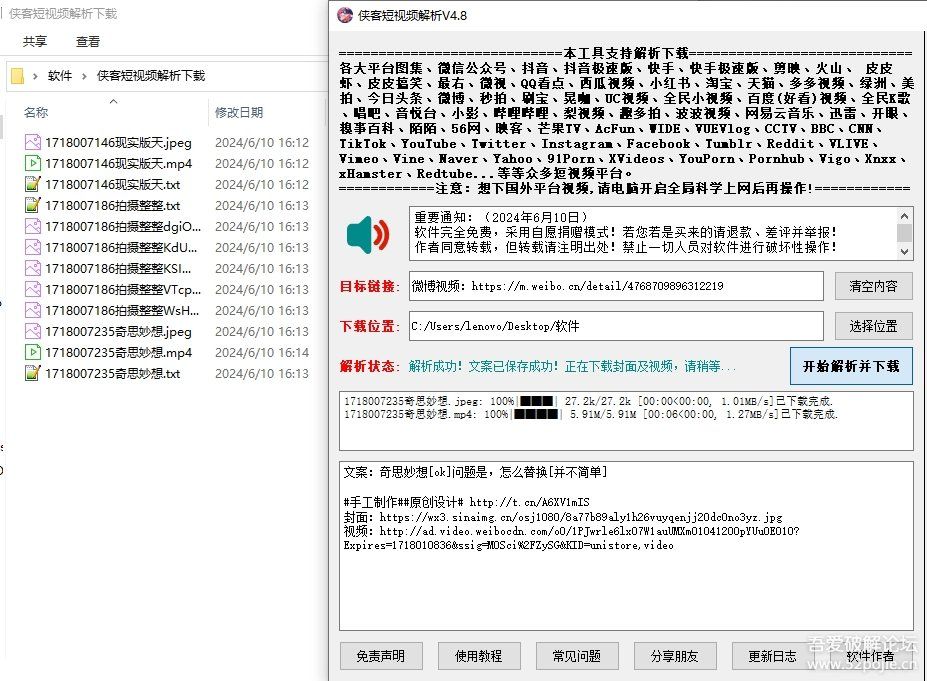Select the image icon of 1718007235奇思妙想.jpeg
Screen dimensions: 927x681
(32, 331)
